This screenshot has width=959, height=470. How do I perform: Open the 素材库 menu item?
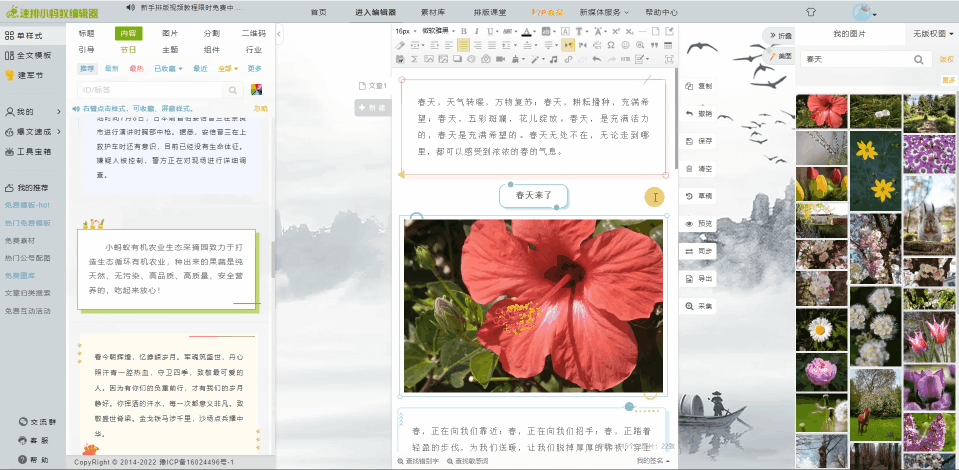[432, 12]
